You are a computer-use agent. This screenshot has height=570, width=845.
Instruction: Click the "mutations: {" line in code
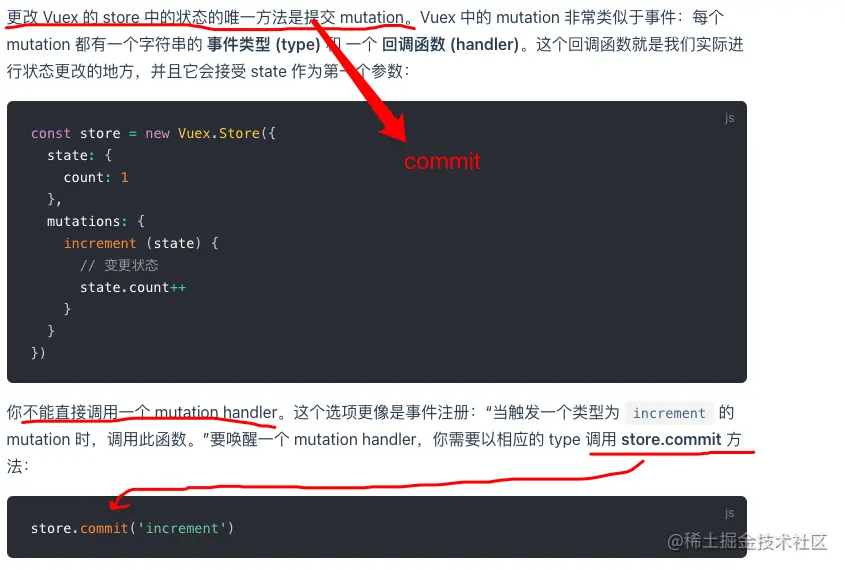(95, 221)
